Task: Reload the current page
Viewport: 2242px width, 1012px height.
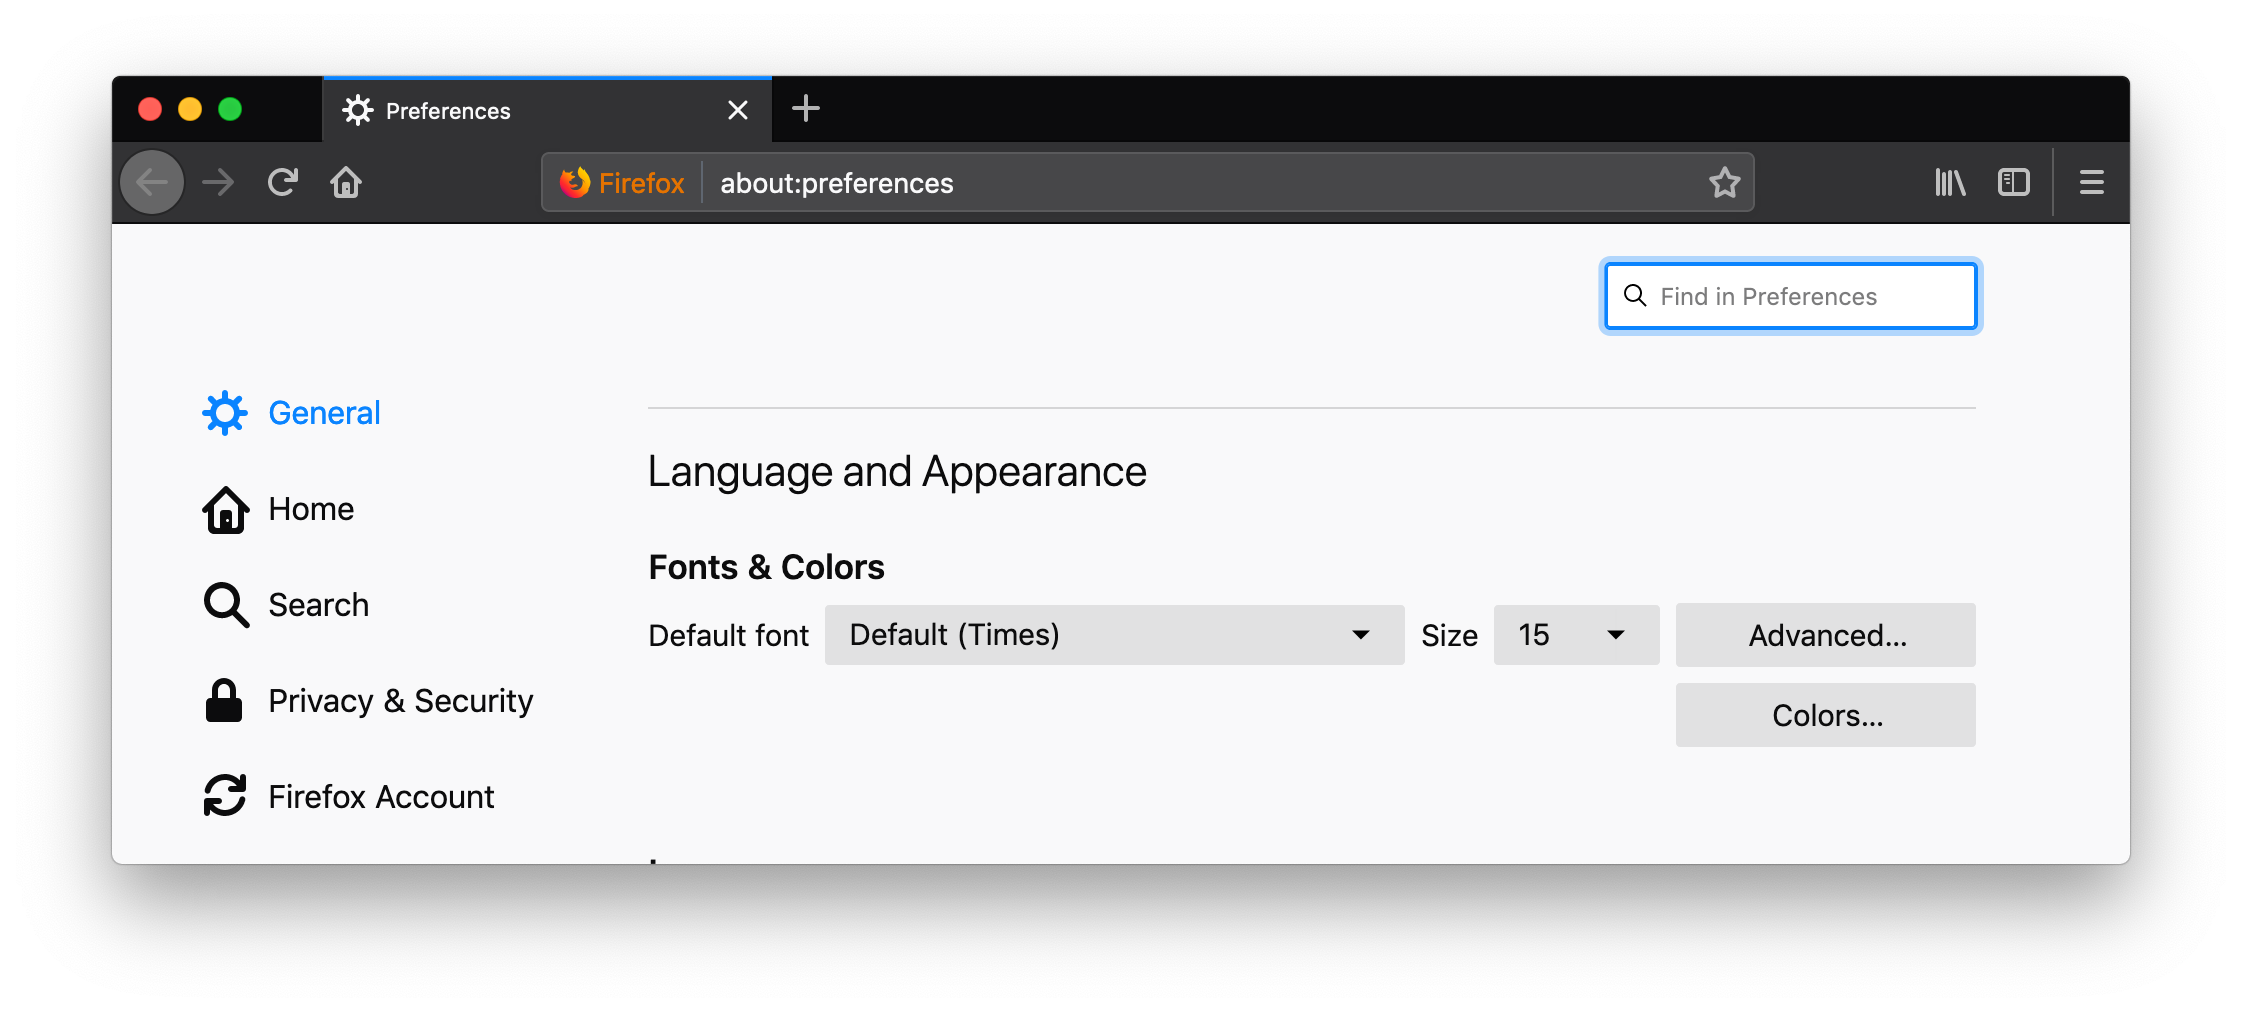Action: 283,183
